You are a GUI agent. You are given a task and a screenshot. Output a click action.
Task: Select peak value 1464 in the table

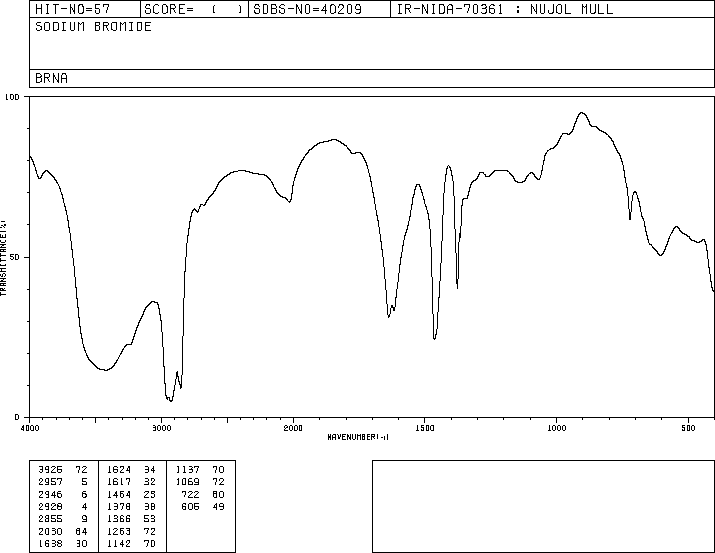pos(119,495)
